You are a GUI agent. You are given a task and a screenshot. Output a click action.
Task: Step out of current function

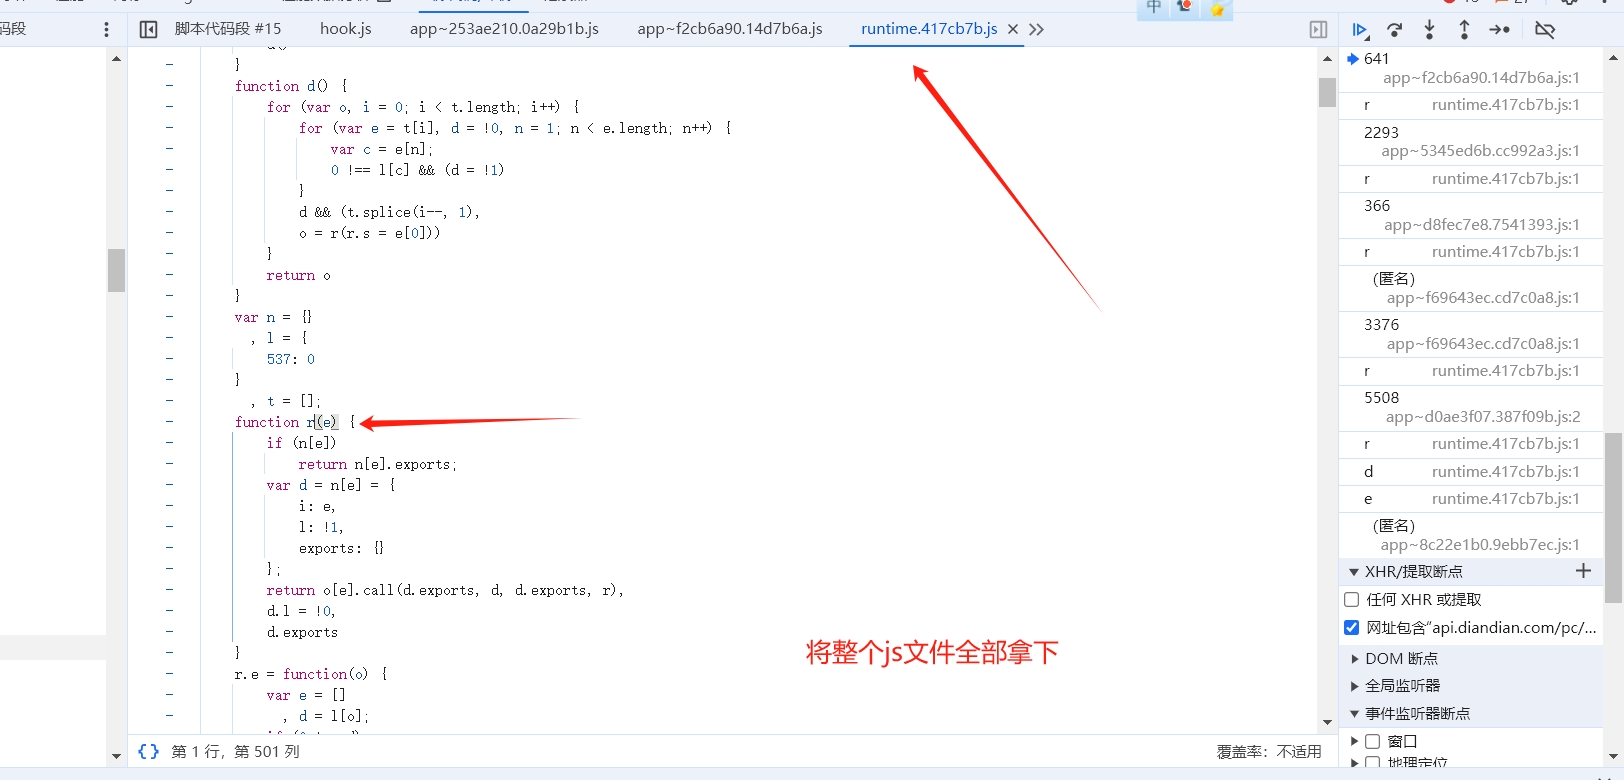(x=1464, y=30)
